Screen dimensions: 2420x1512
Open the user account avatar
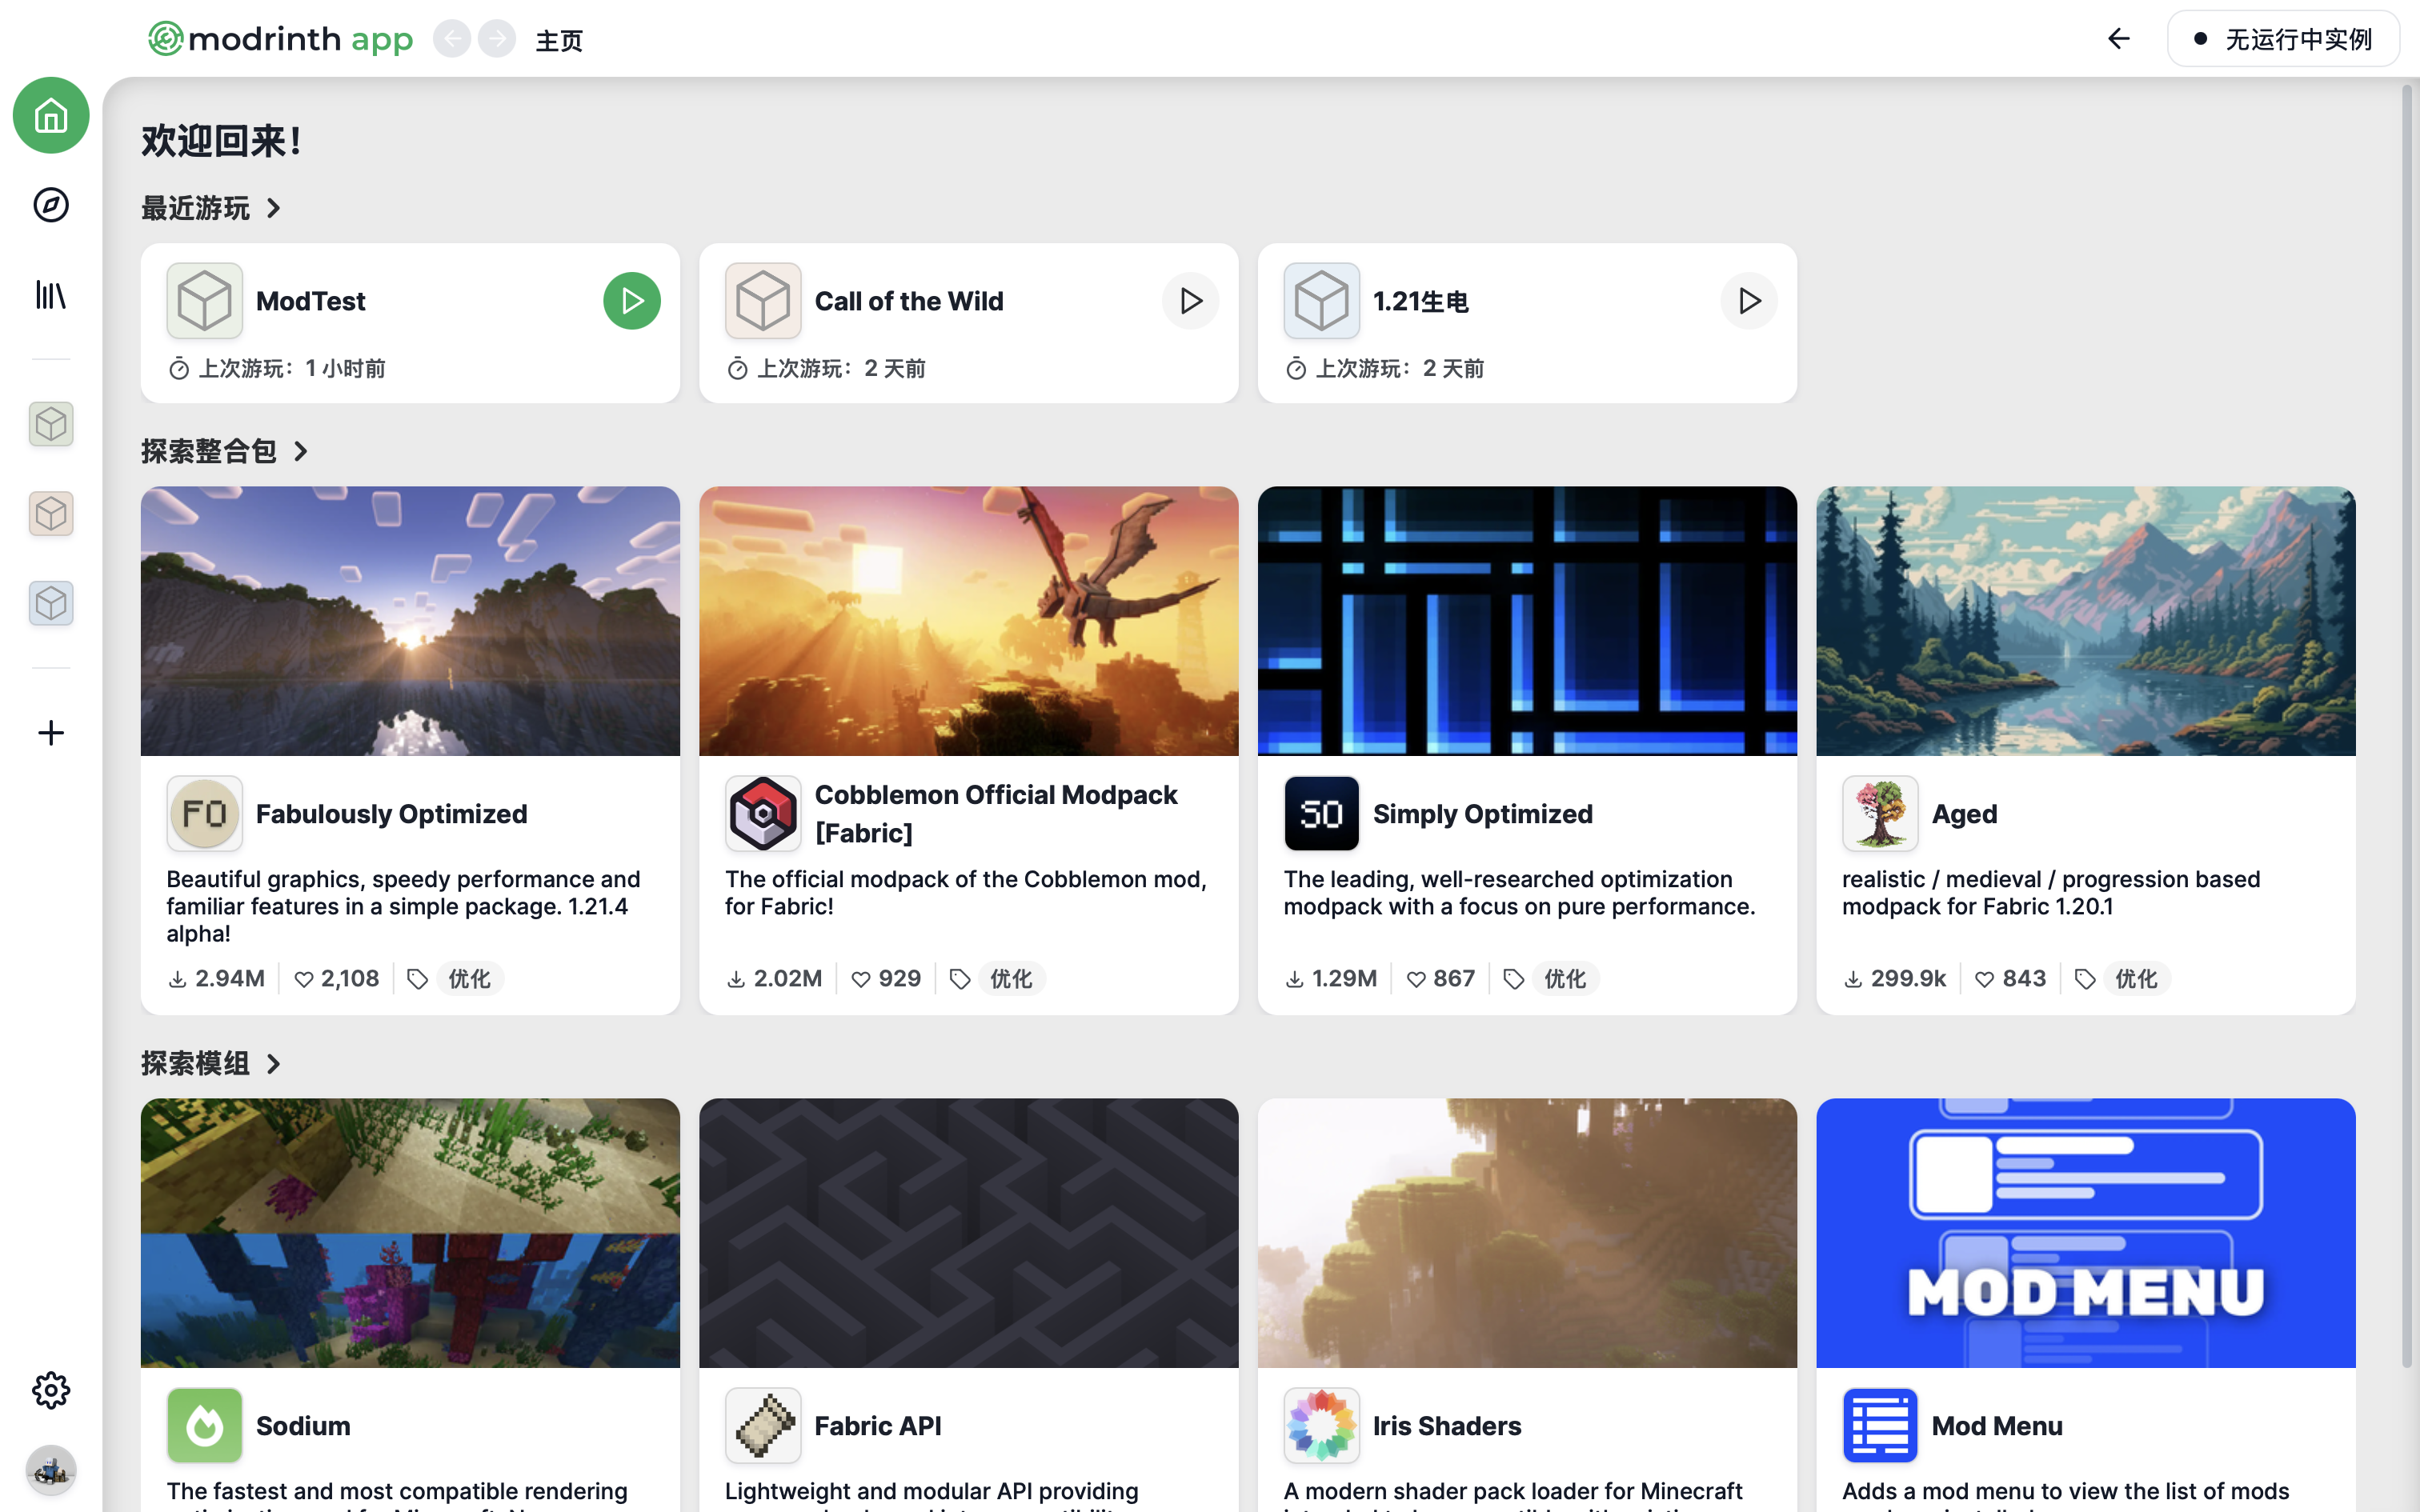pos(51,1471)
